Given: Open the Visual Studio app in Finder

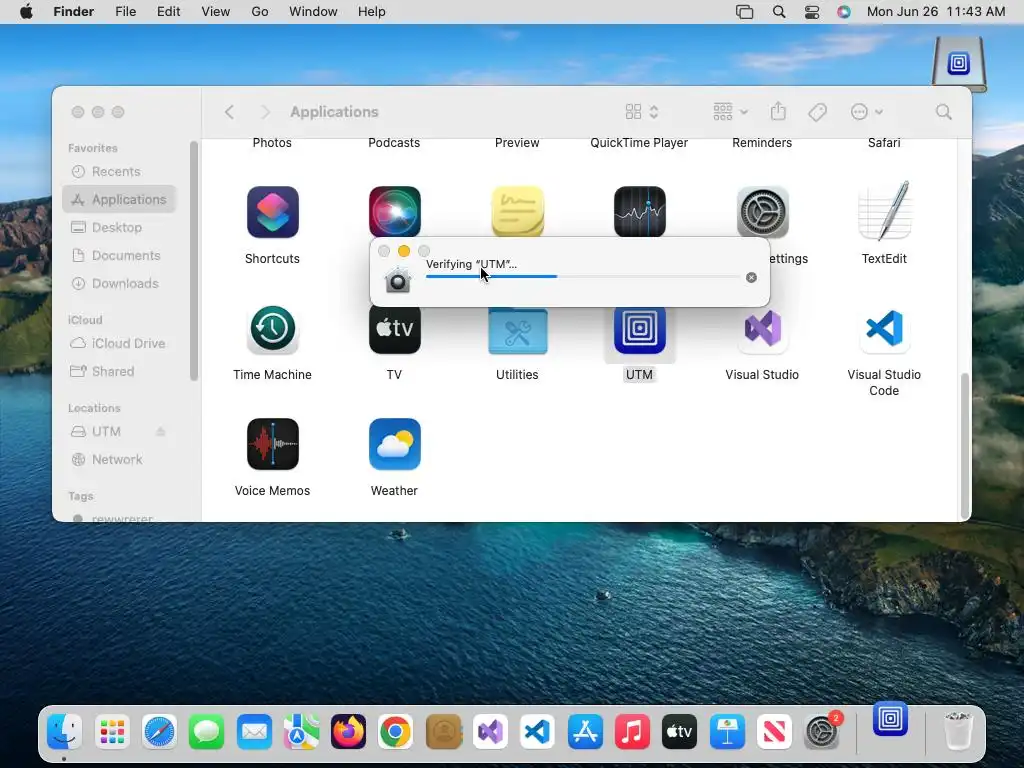Looking at the screenshot, I should click(762, 328).
